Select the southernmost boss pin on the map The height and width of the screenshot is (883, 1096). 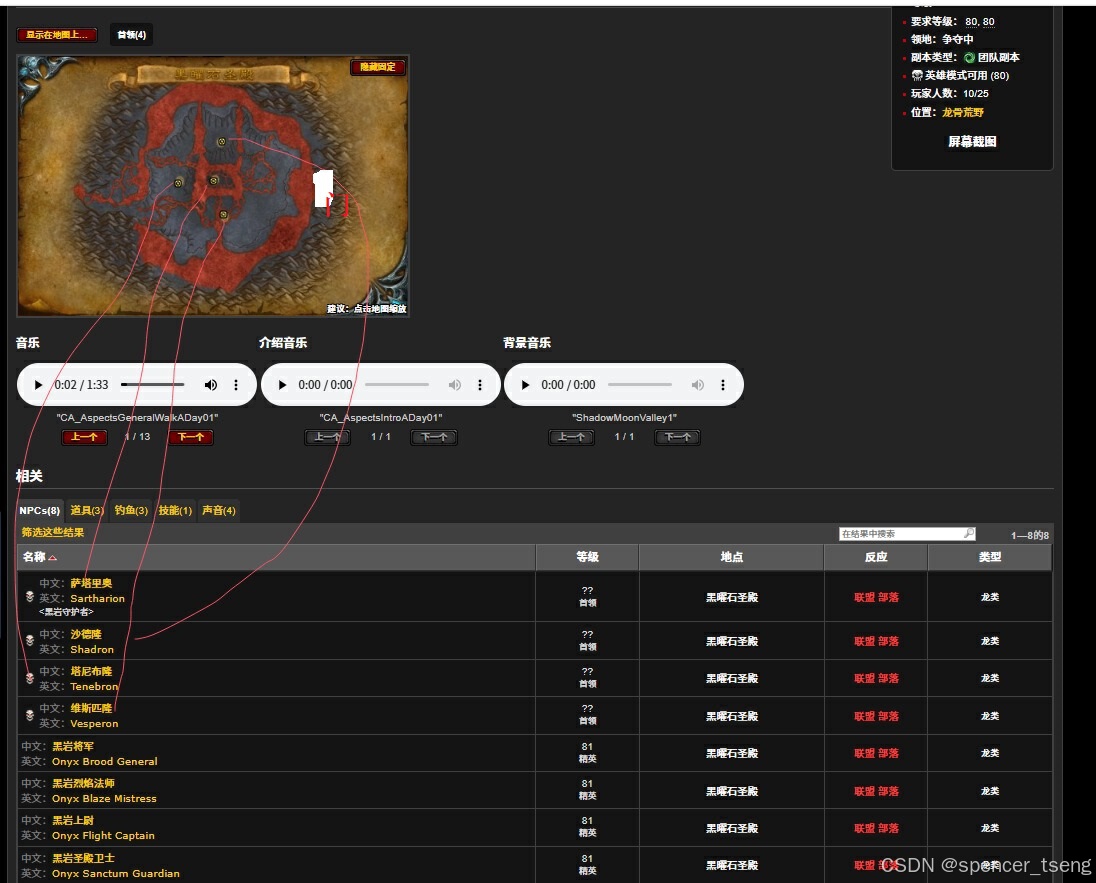pyautogui.click(x=224, y=215)
